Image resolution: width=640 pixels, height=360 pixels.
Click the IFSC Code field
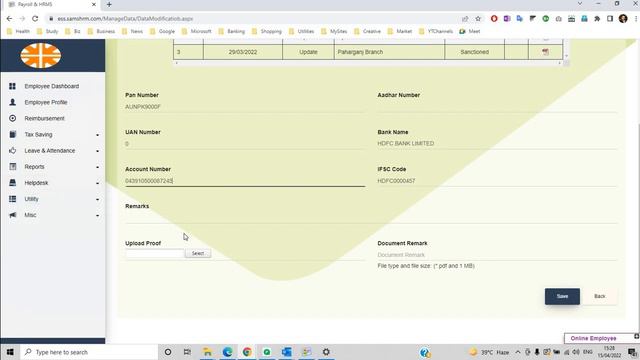click(x=497, y=181)
